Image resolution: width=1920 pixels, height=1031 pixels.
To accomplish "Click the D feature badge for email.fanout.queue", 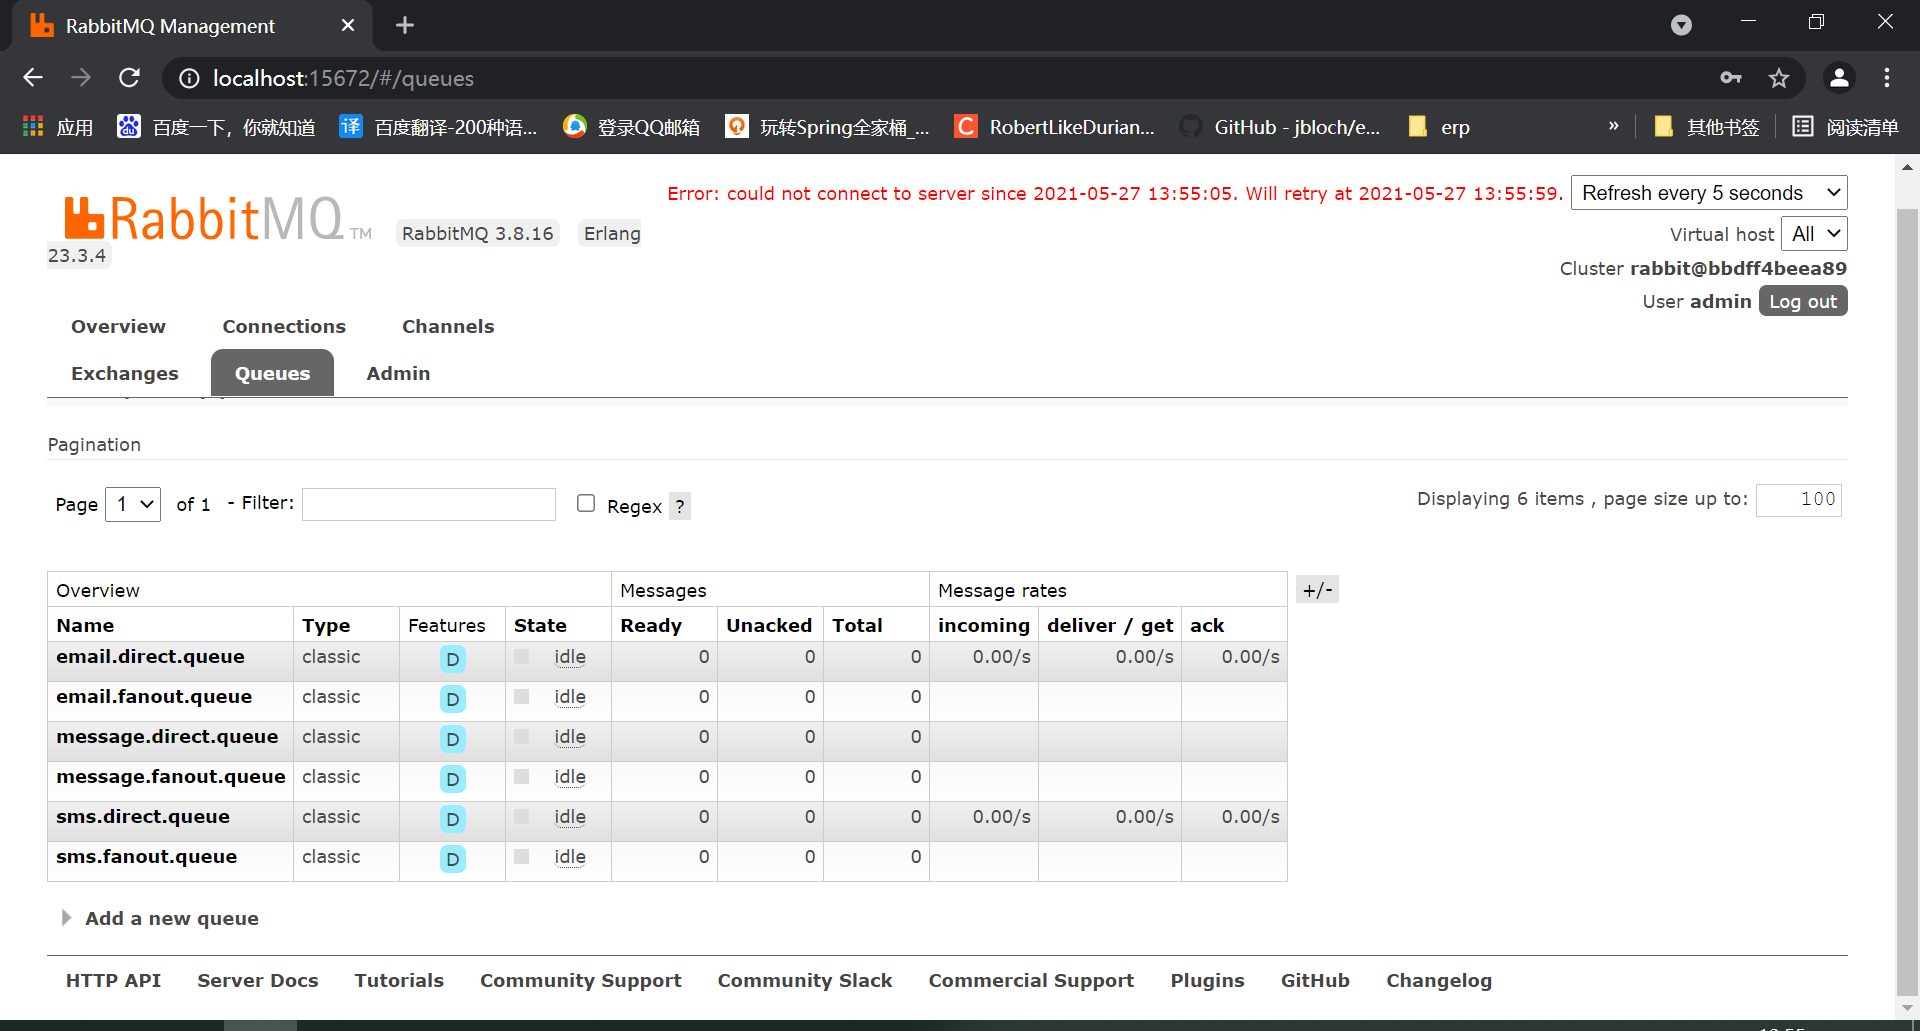I will (453, 699).
